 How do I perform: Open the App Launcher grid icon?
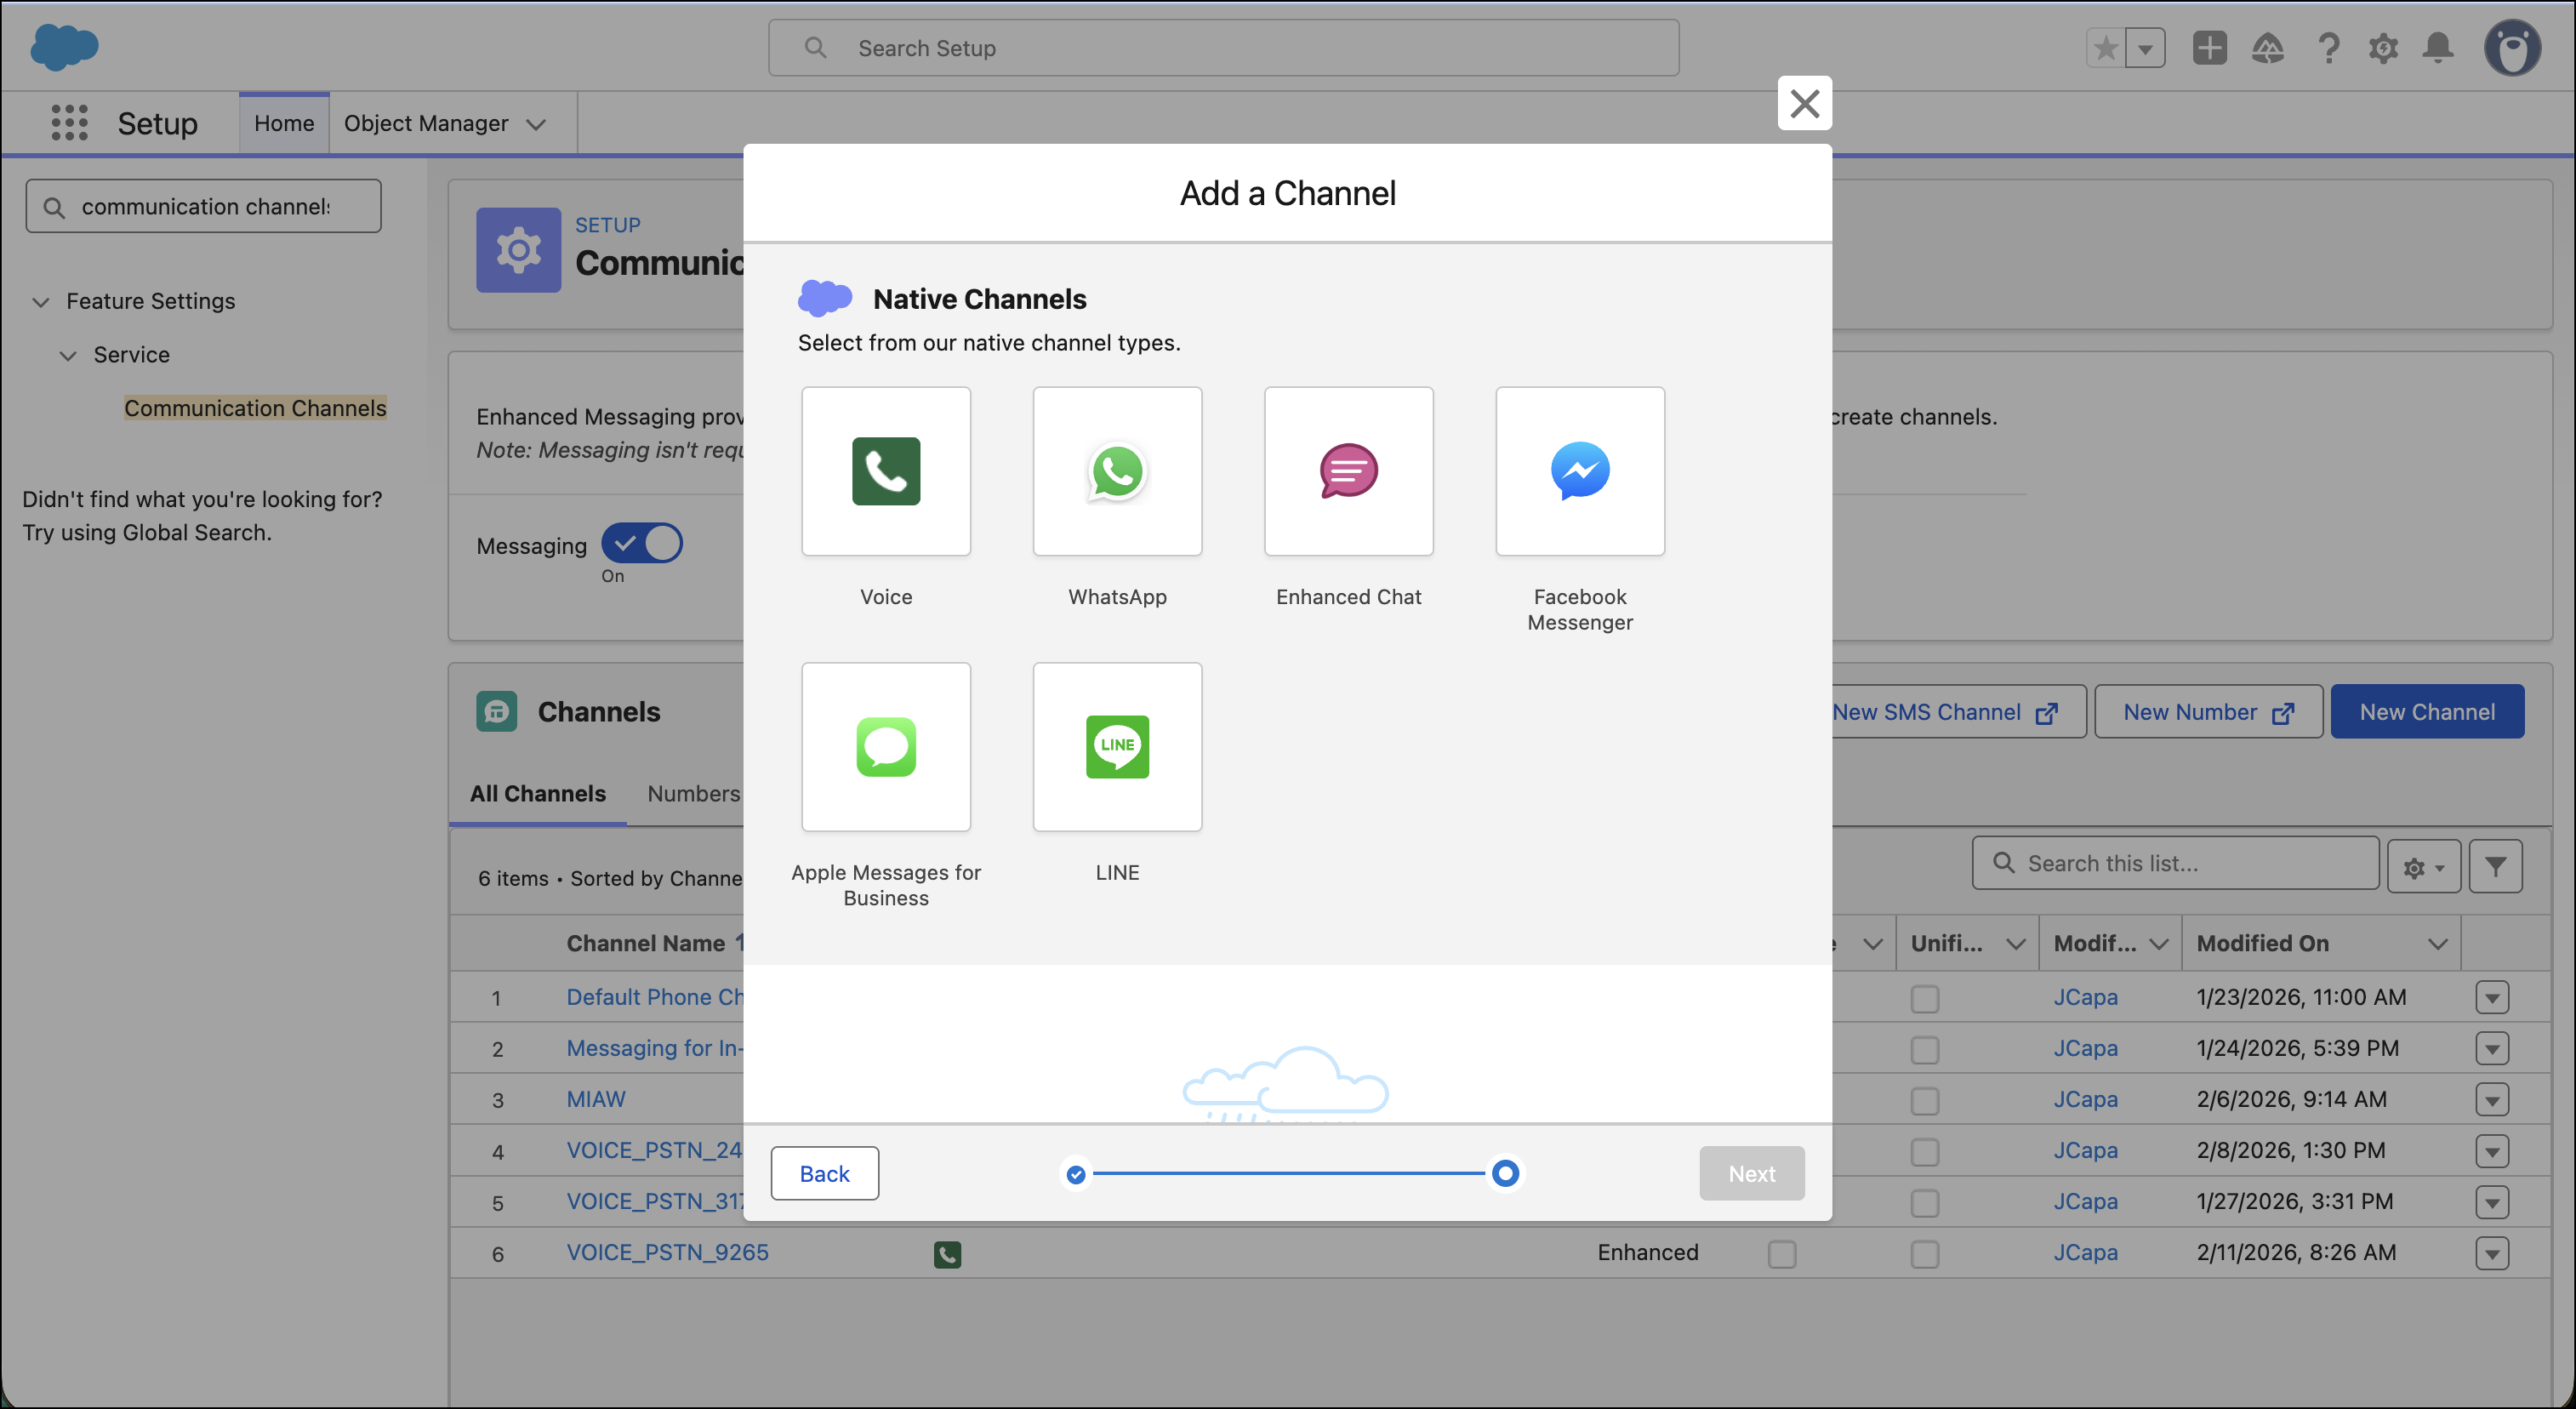tap(69, 123)
